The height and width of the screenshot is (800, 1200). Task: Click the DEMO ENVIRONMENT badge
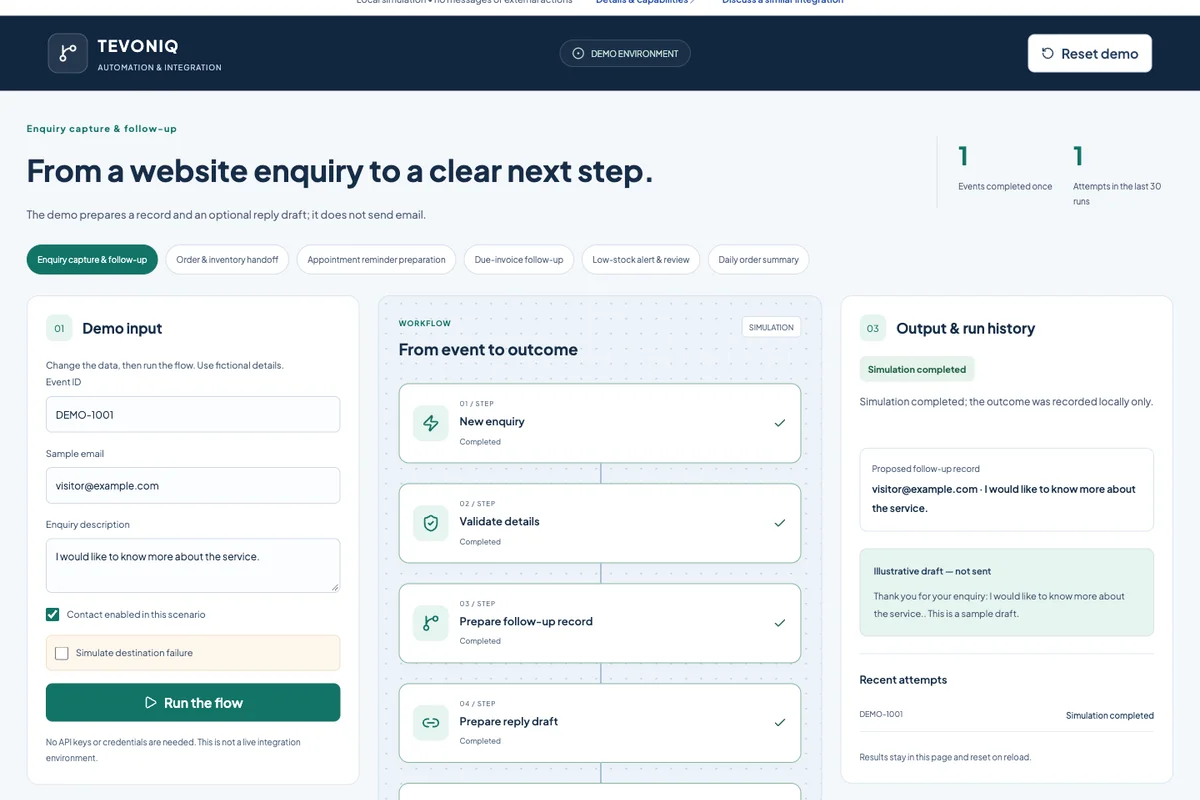(625, 54)
